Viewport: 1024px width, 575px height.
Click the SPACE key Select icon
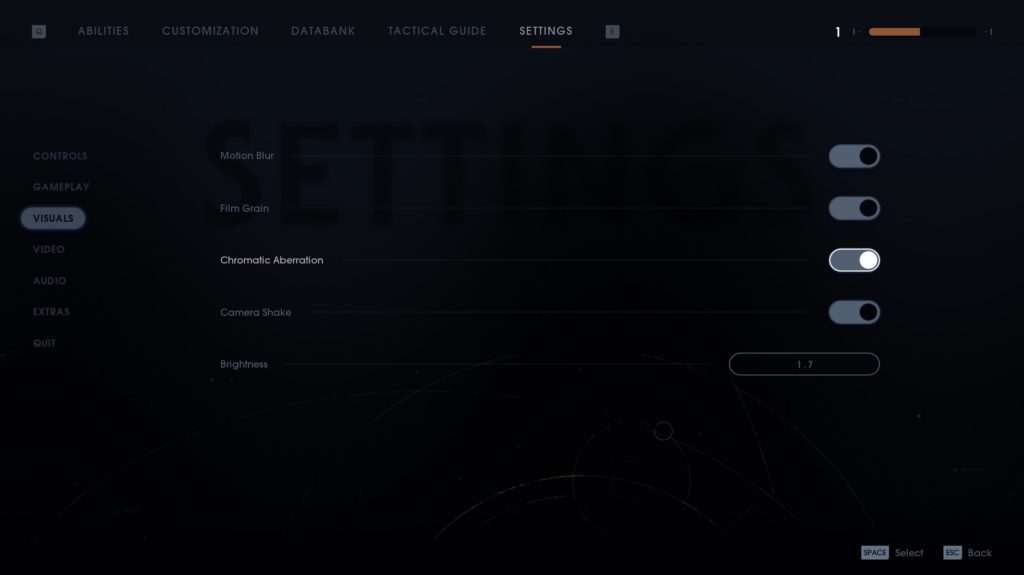pyautogui.click(x=874, y=553)
